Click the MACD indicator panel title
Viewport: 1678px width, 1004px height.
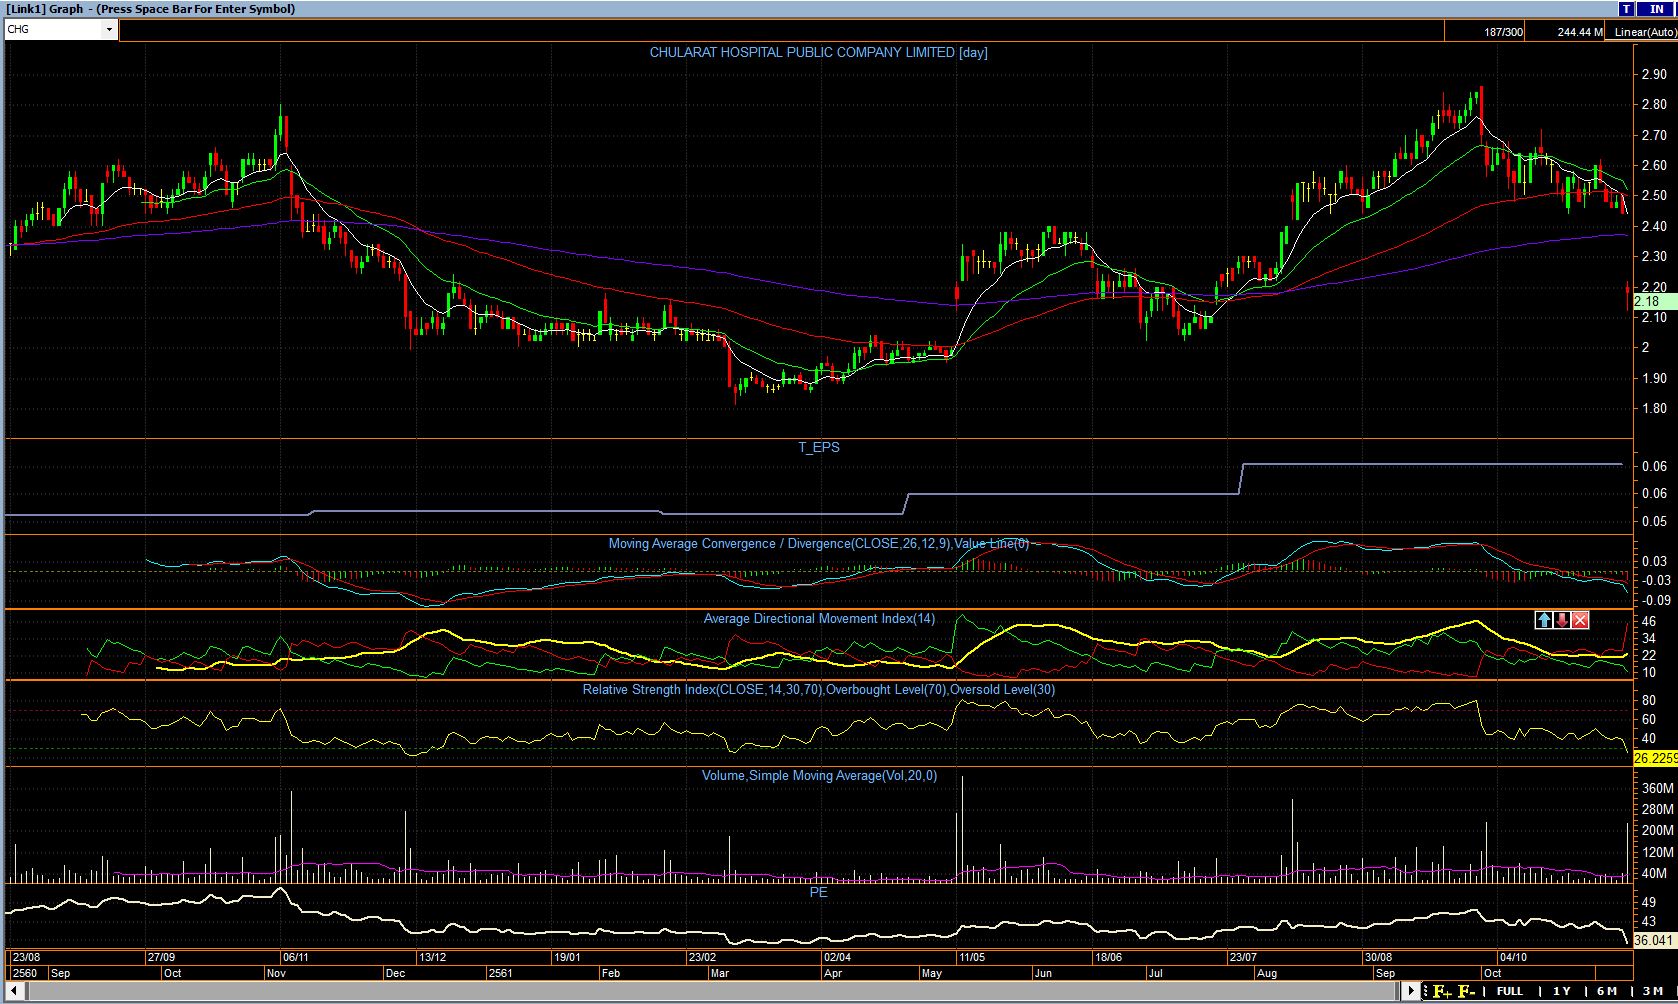click(x=818, y=544)
